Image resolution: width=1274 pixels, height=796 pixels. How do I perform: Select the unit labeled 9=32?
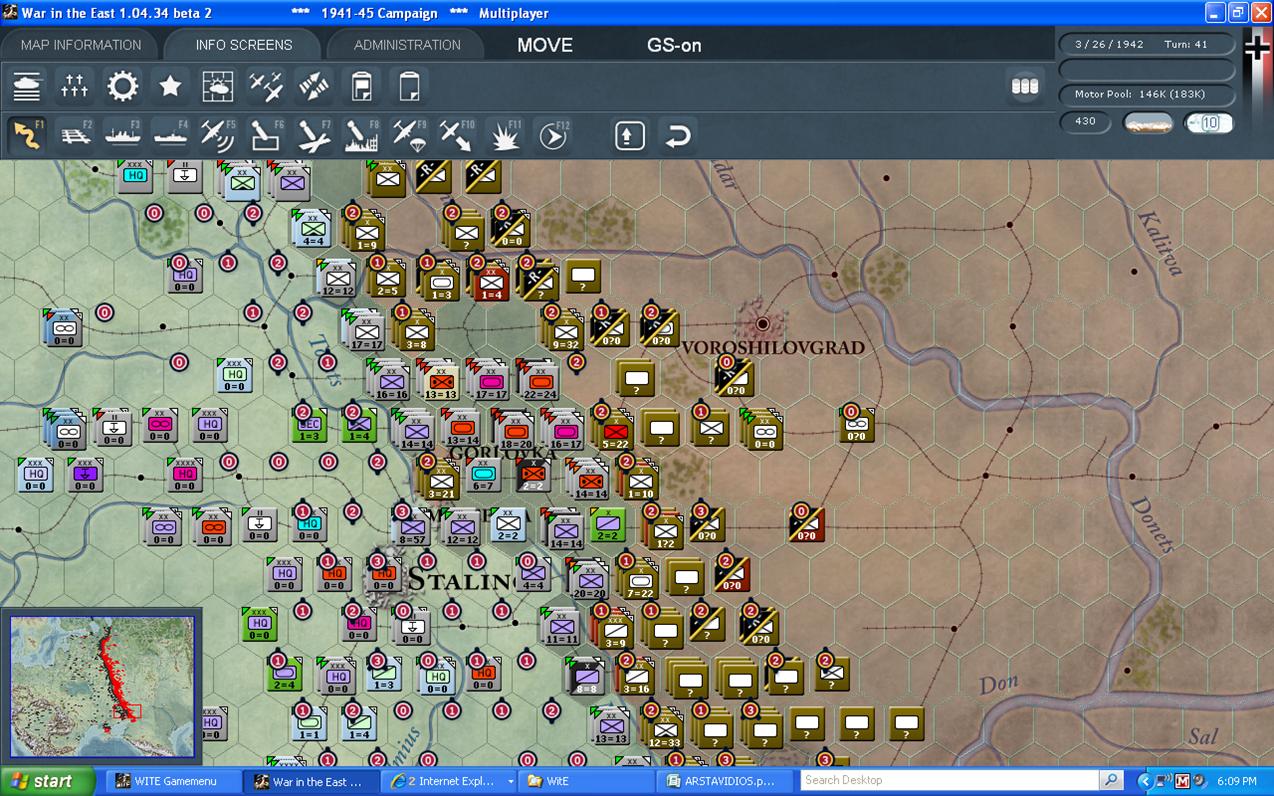(566, 331)
